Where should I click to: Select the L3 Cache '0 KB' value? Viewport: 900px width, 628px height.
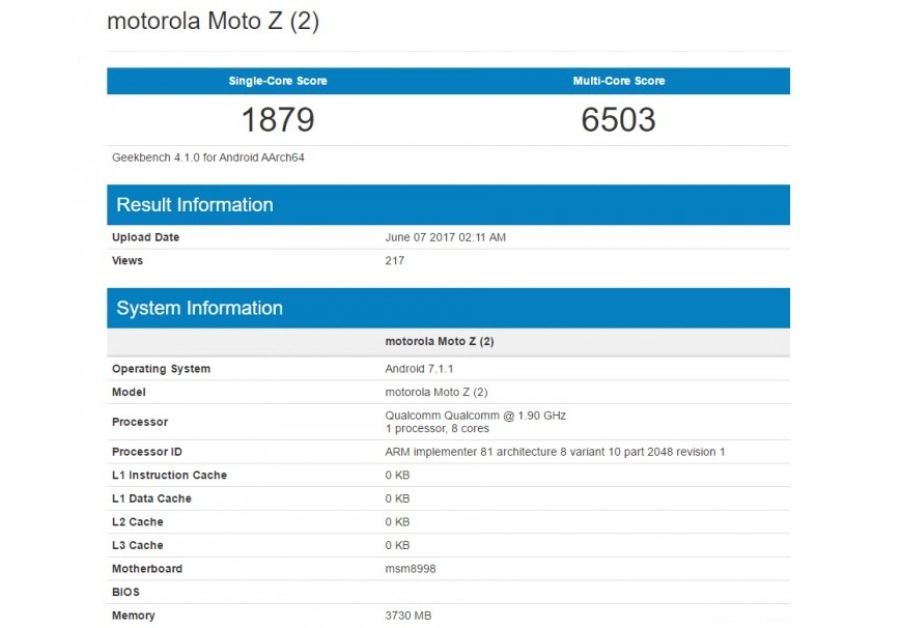pyautogui.click(x=397, y=545)
